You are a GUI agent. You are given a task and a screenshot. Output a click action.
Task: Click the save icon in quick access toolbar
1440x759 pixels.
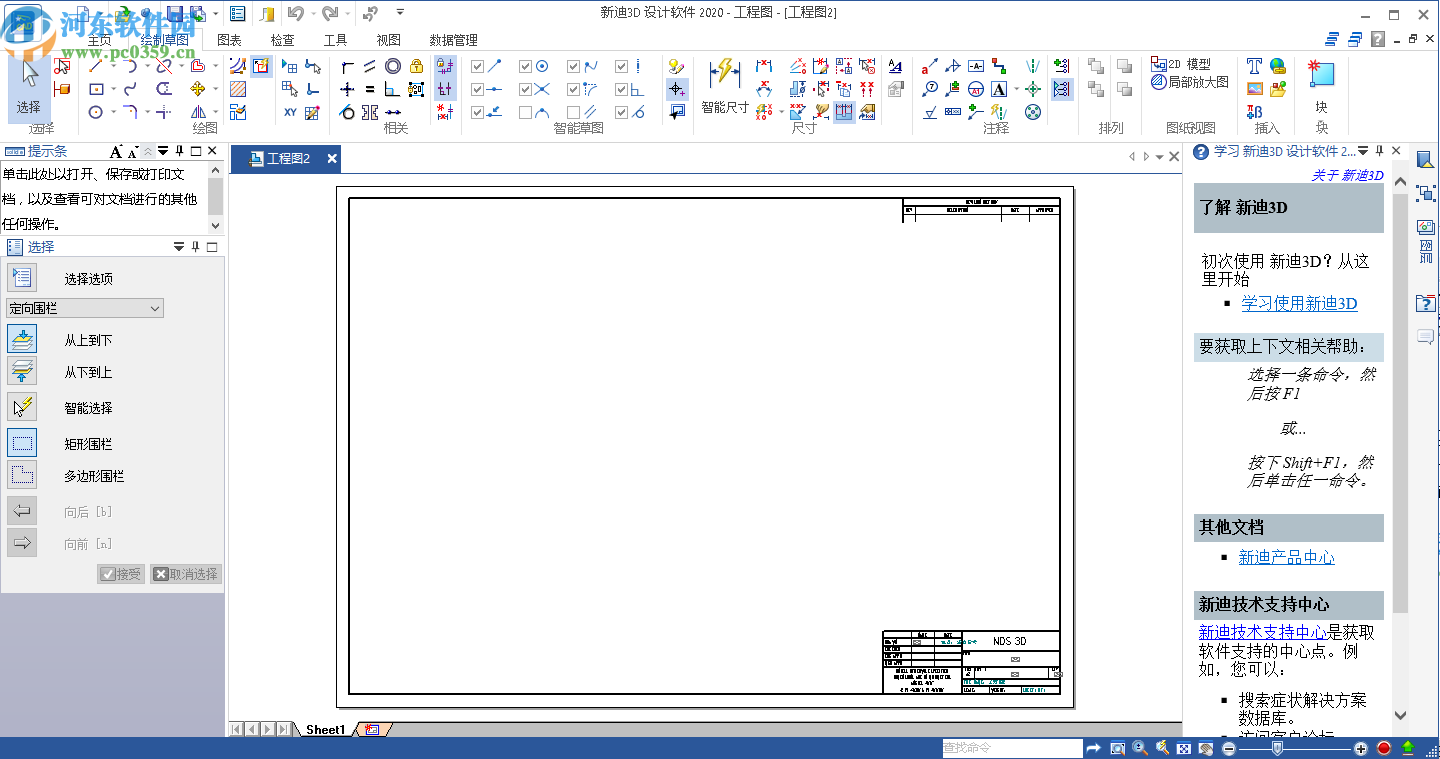(x=175, y=13)
